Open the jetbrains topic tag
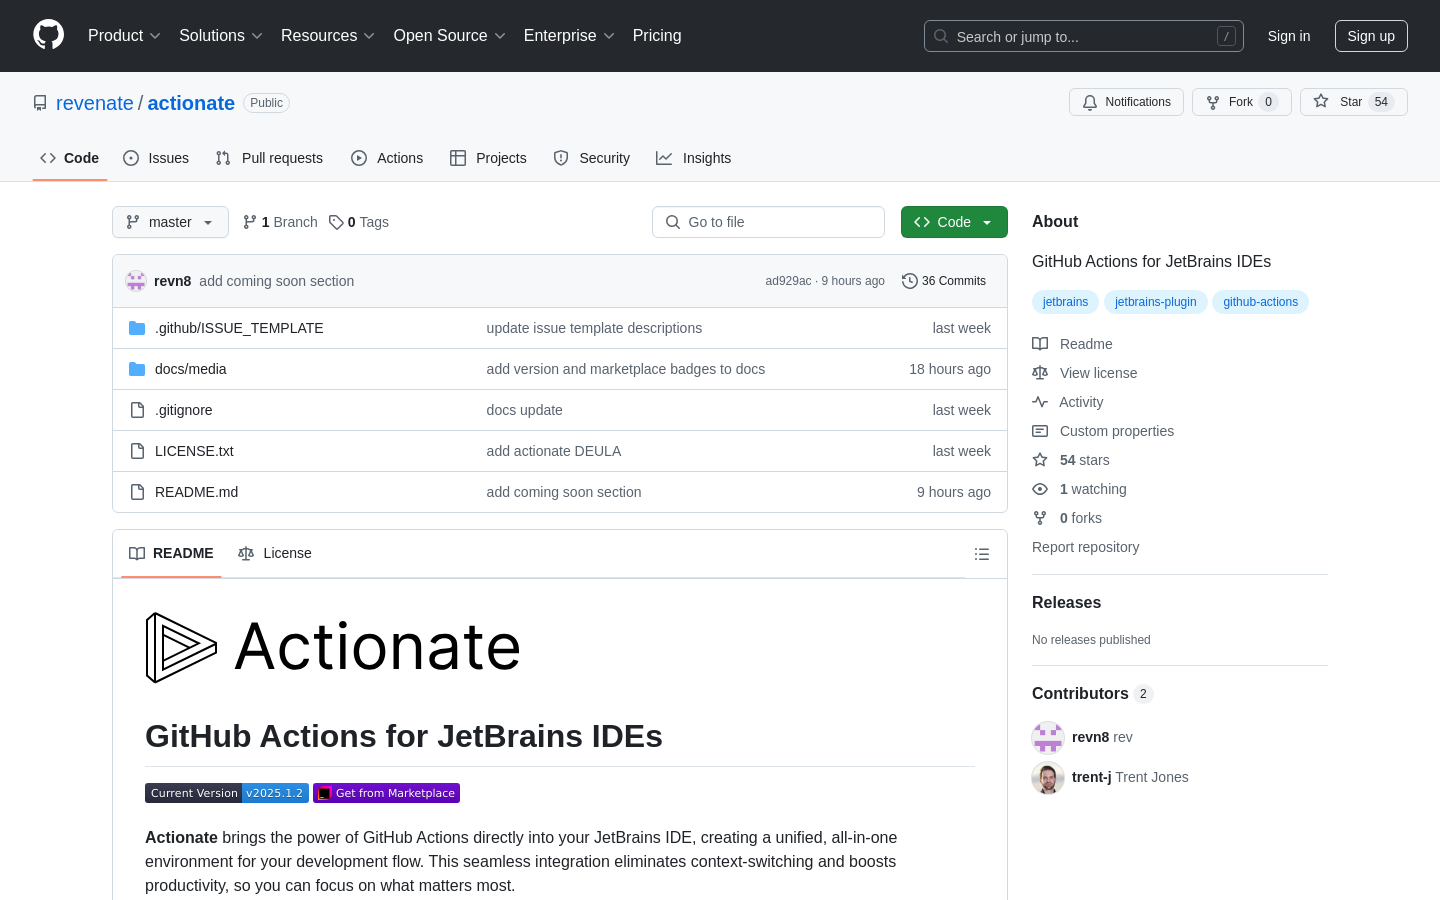The image size is (1440, 900). tap(1065, 302)
